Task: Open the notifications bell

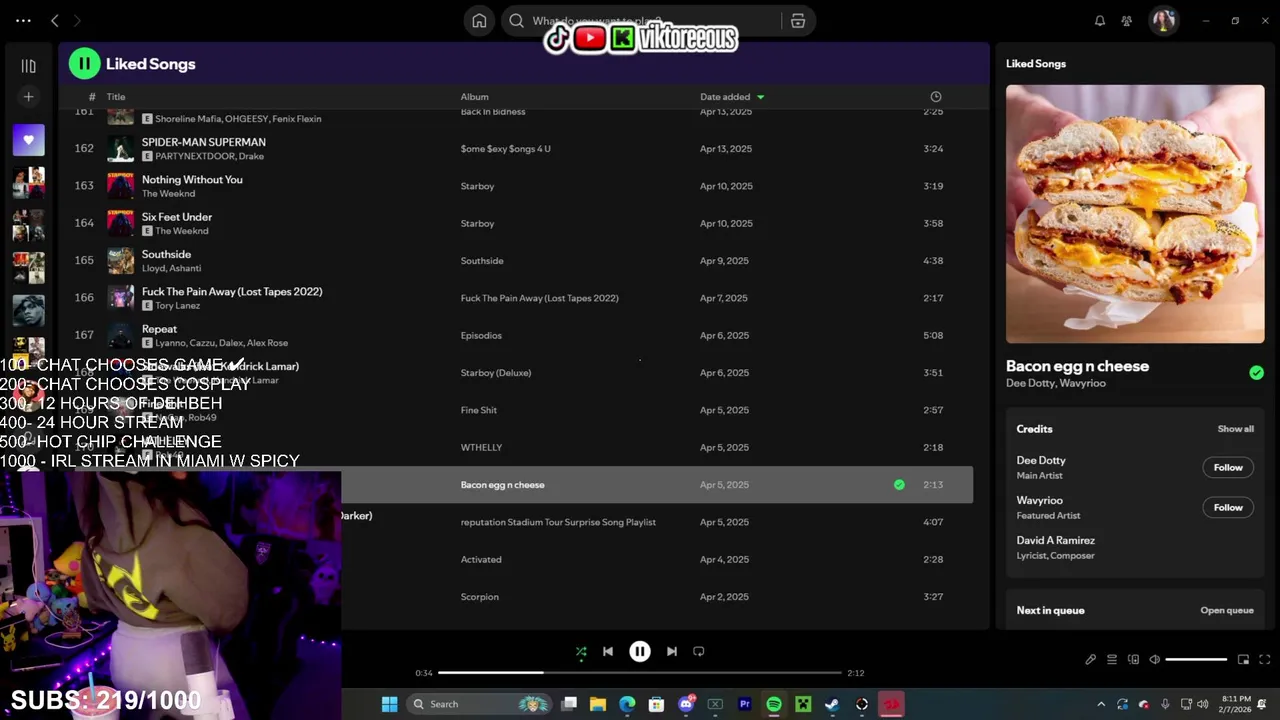Action: (1100, 21)
